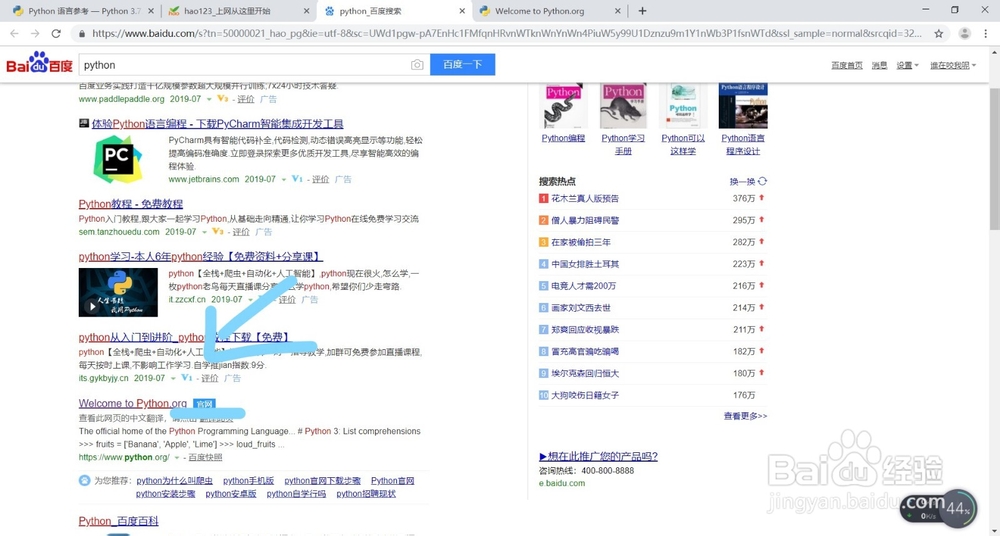Click site lock icon in address bar

coord(82,33)
